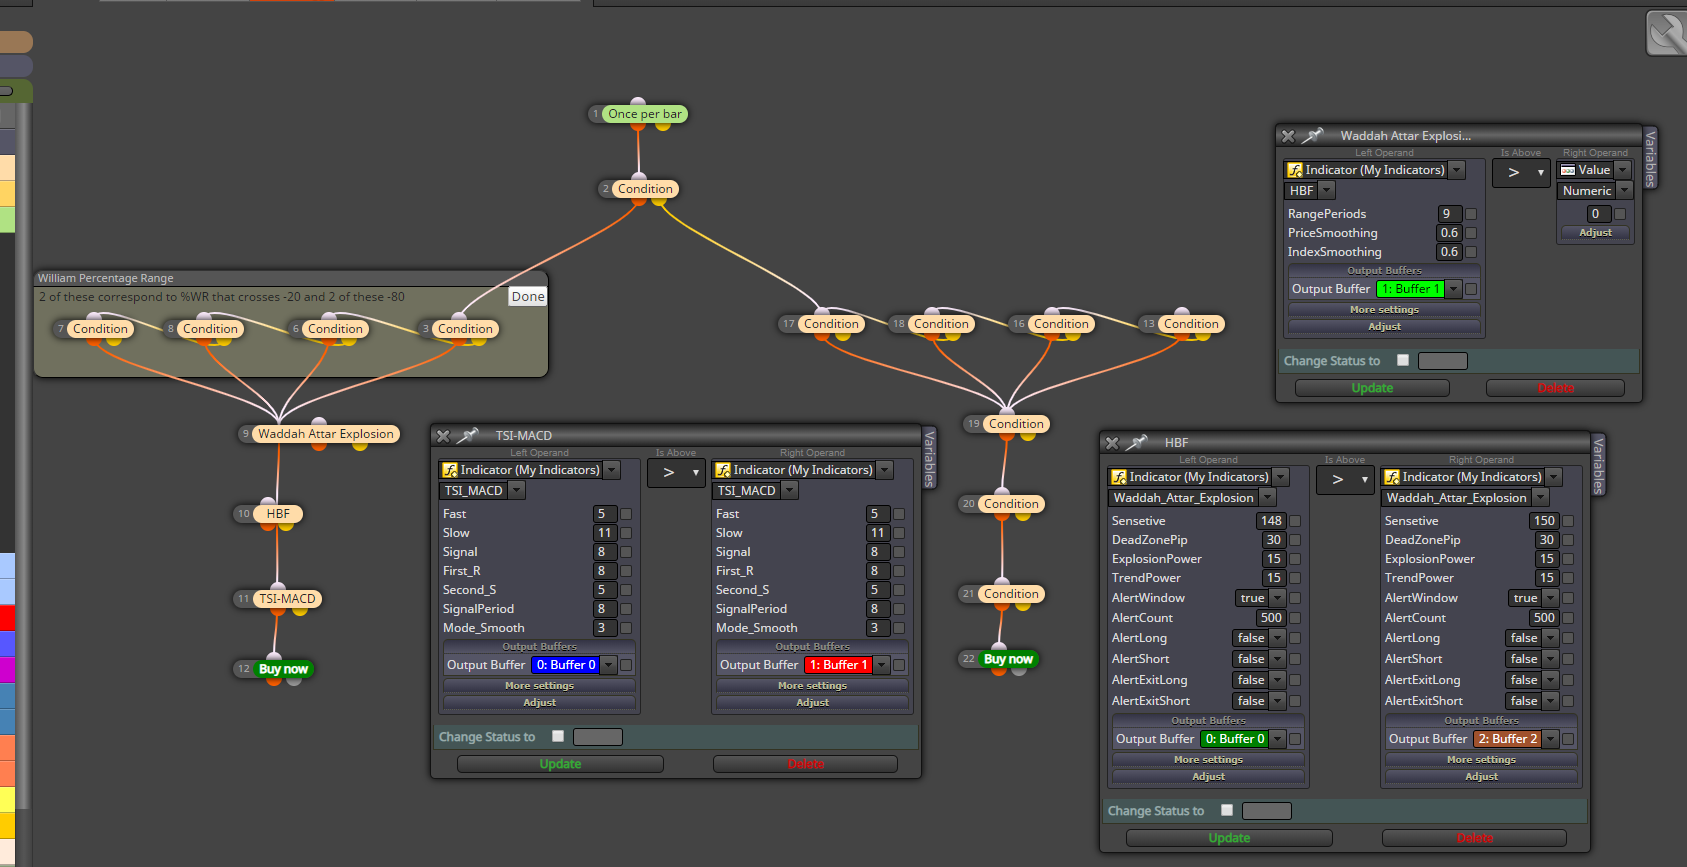
Task: Click Update in the TSI-MACD panel
Action: pyautogui.click(x=560, y=764)
